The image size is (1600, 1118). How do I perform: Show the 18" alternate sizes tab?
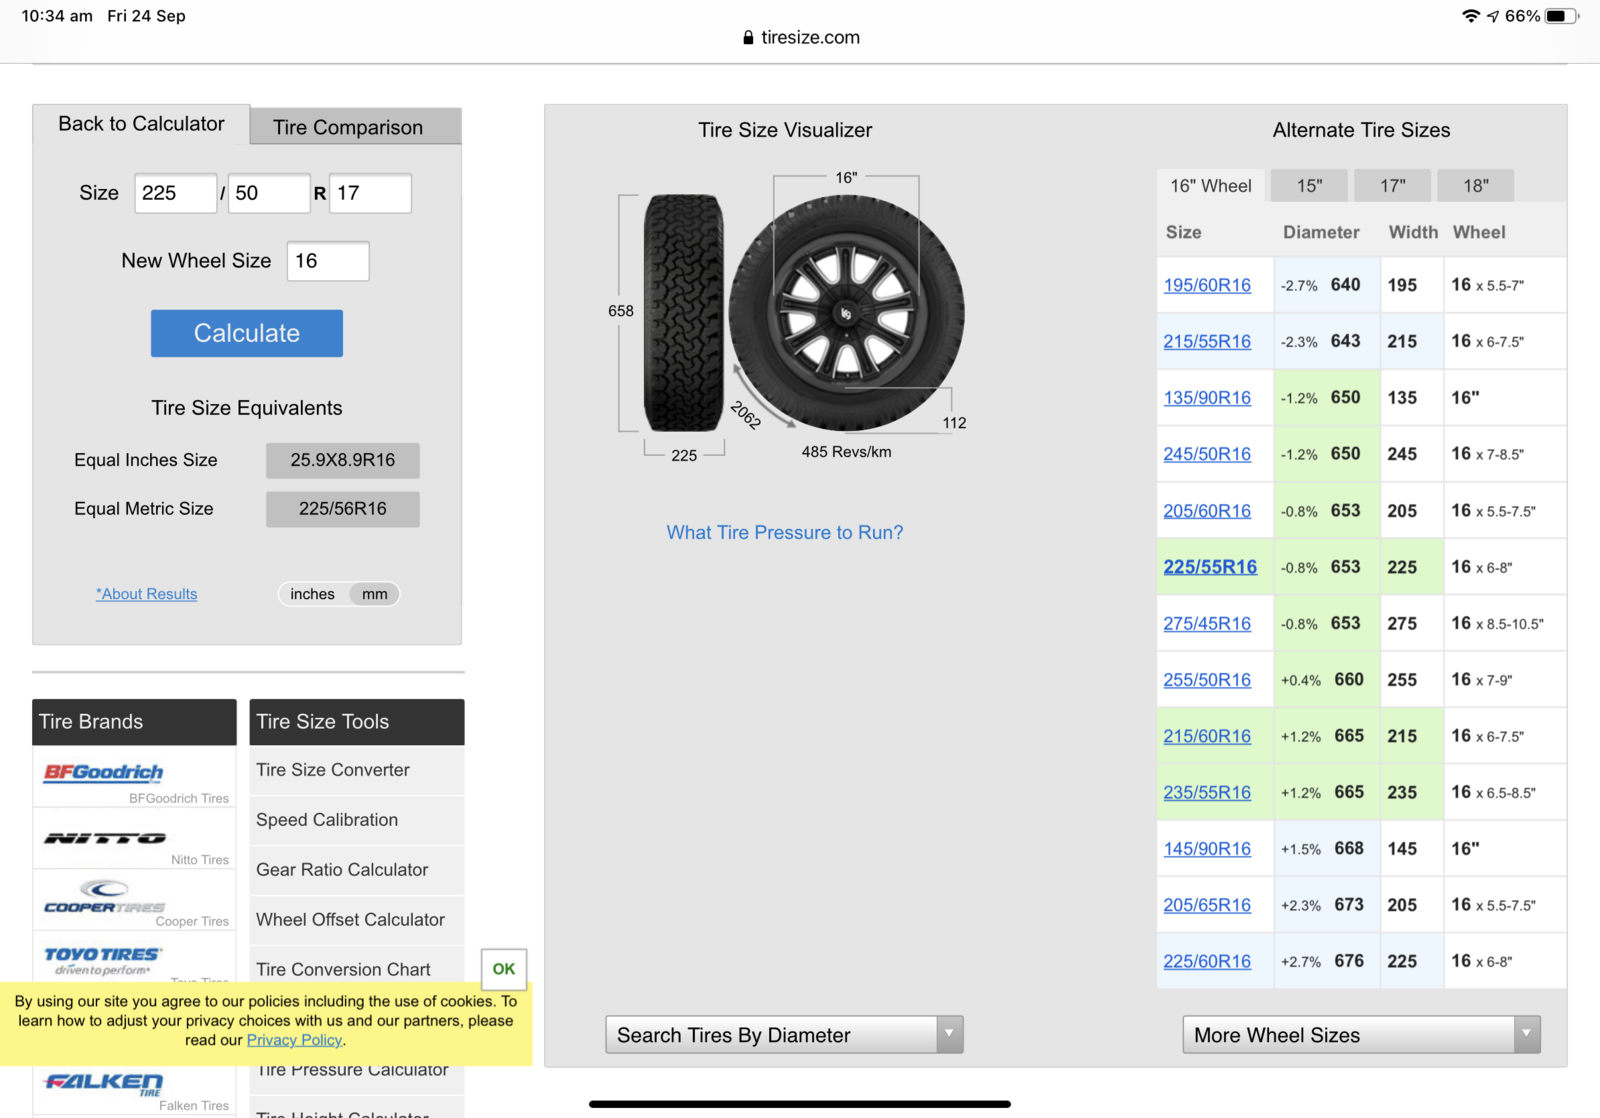coord(1475,186)
